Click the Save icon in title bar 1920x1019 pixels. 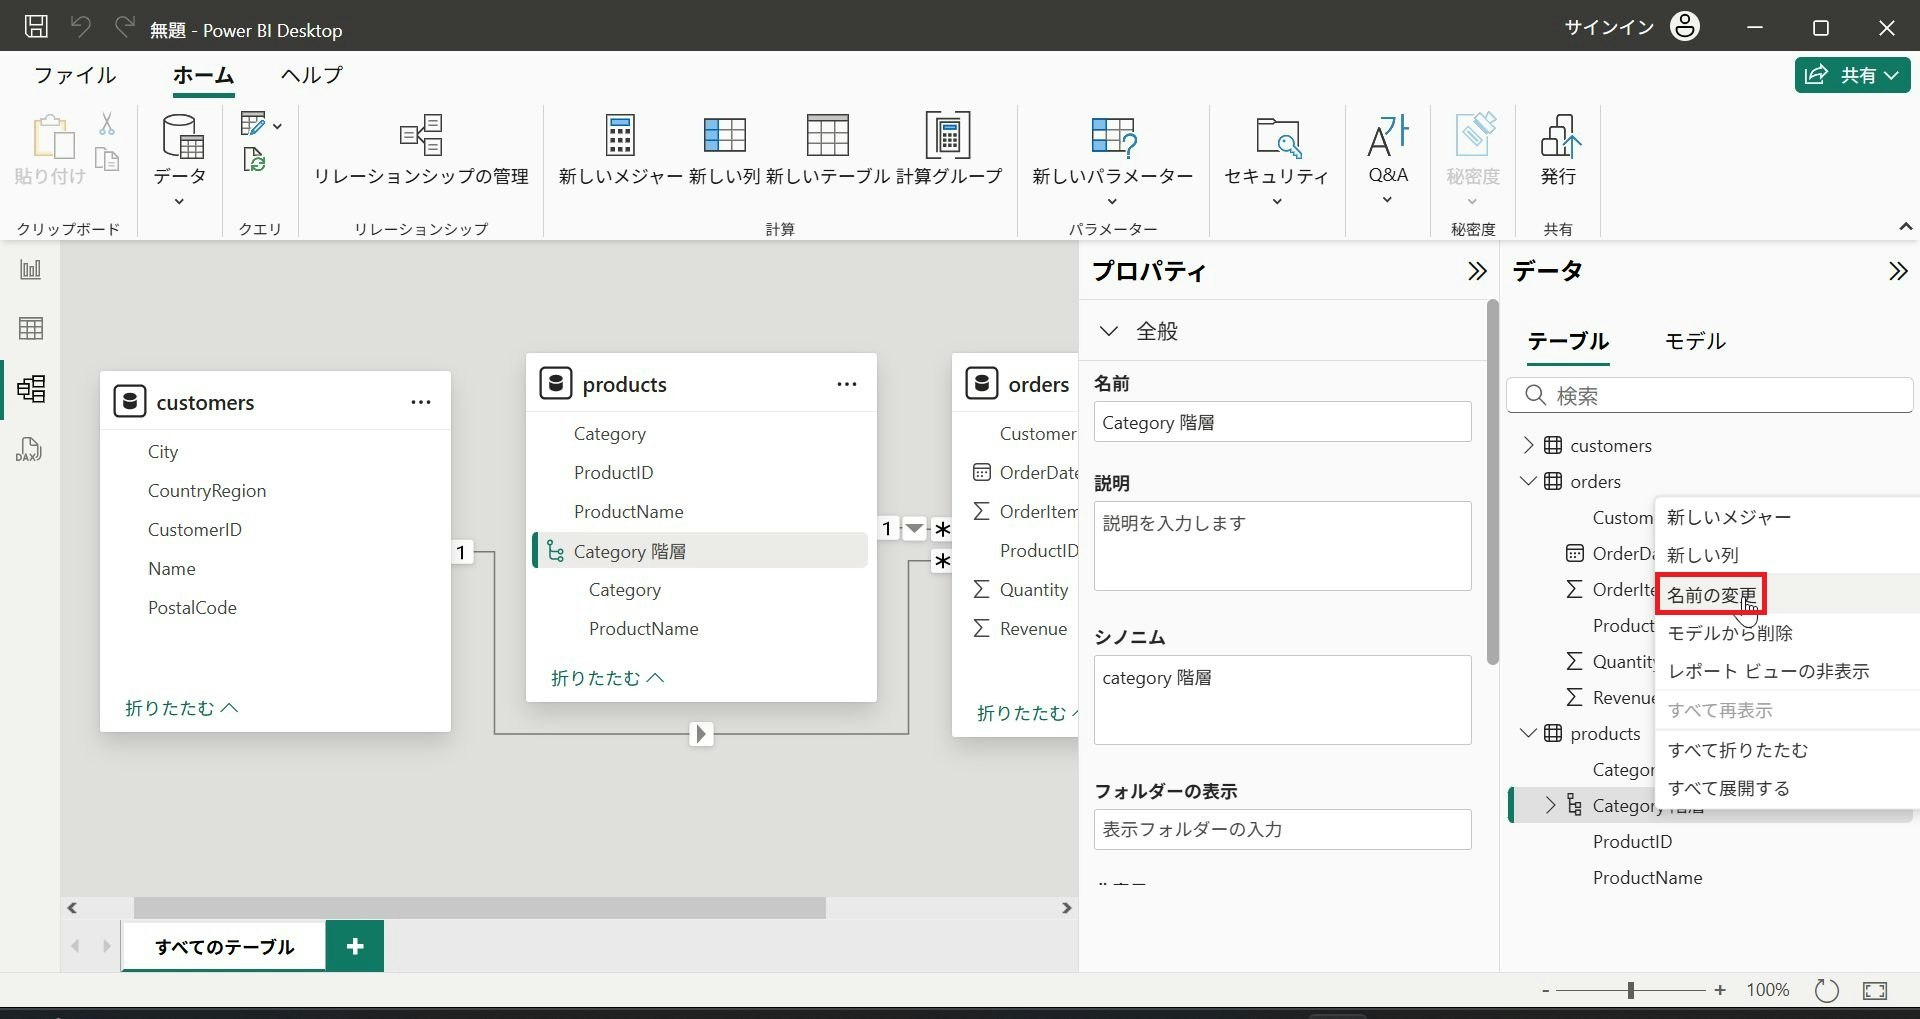(36, 27)
